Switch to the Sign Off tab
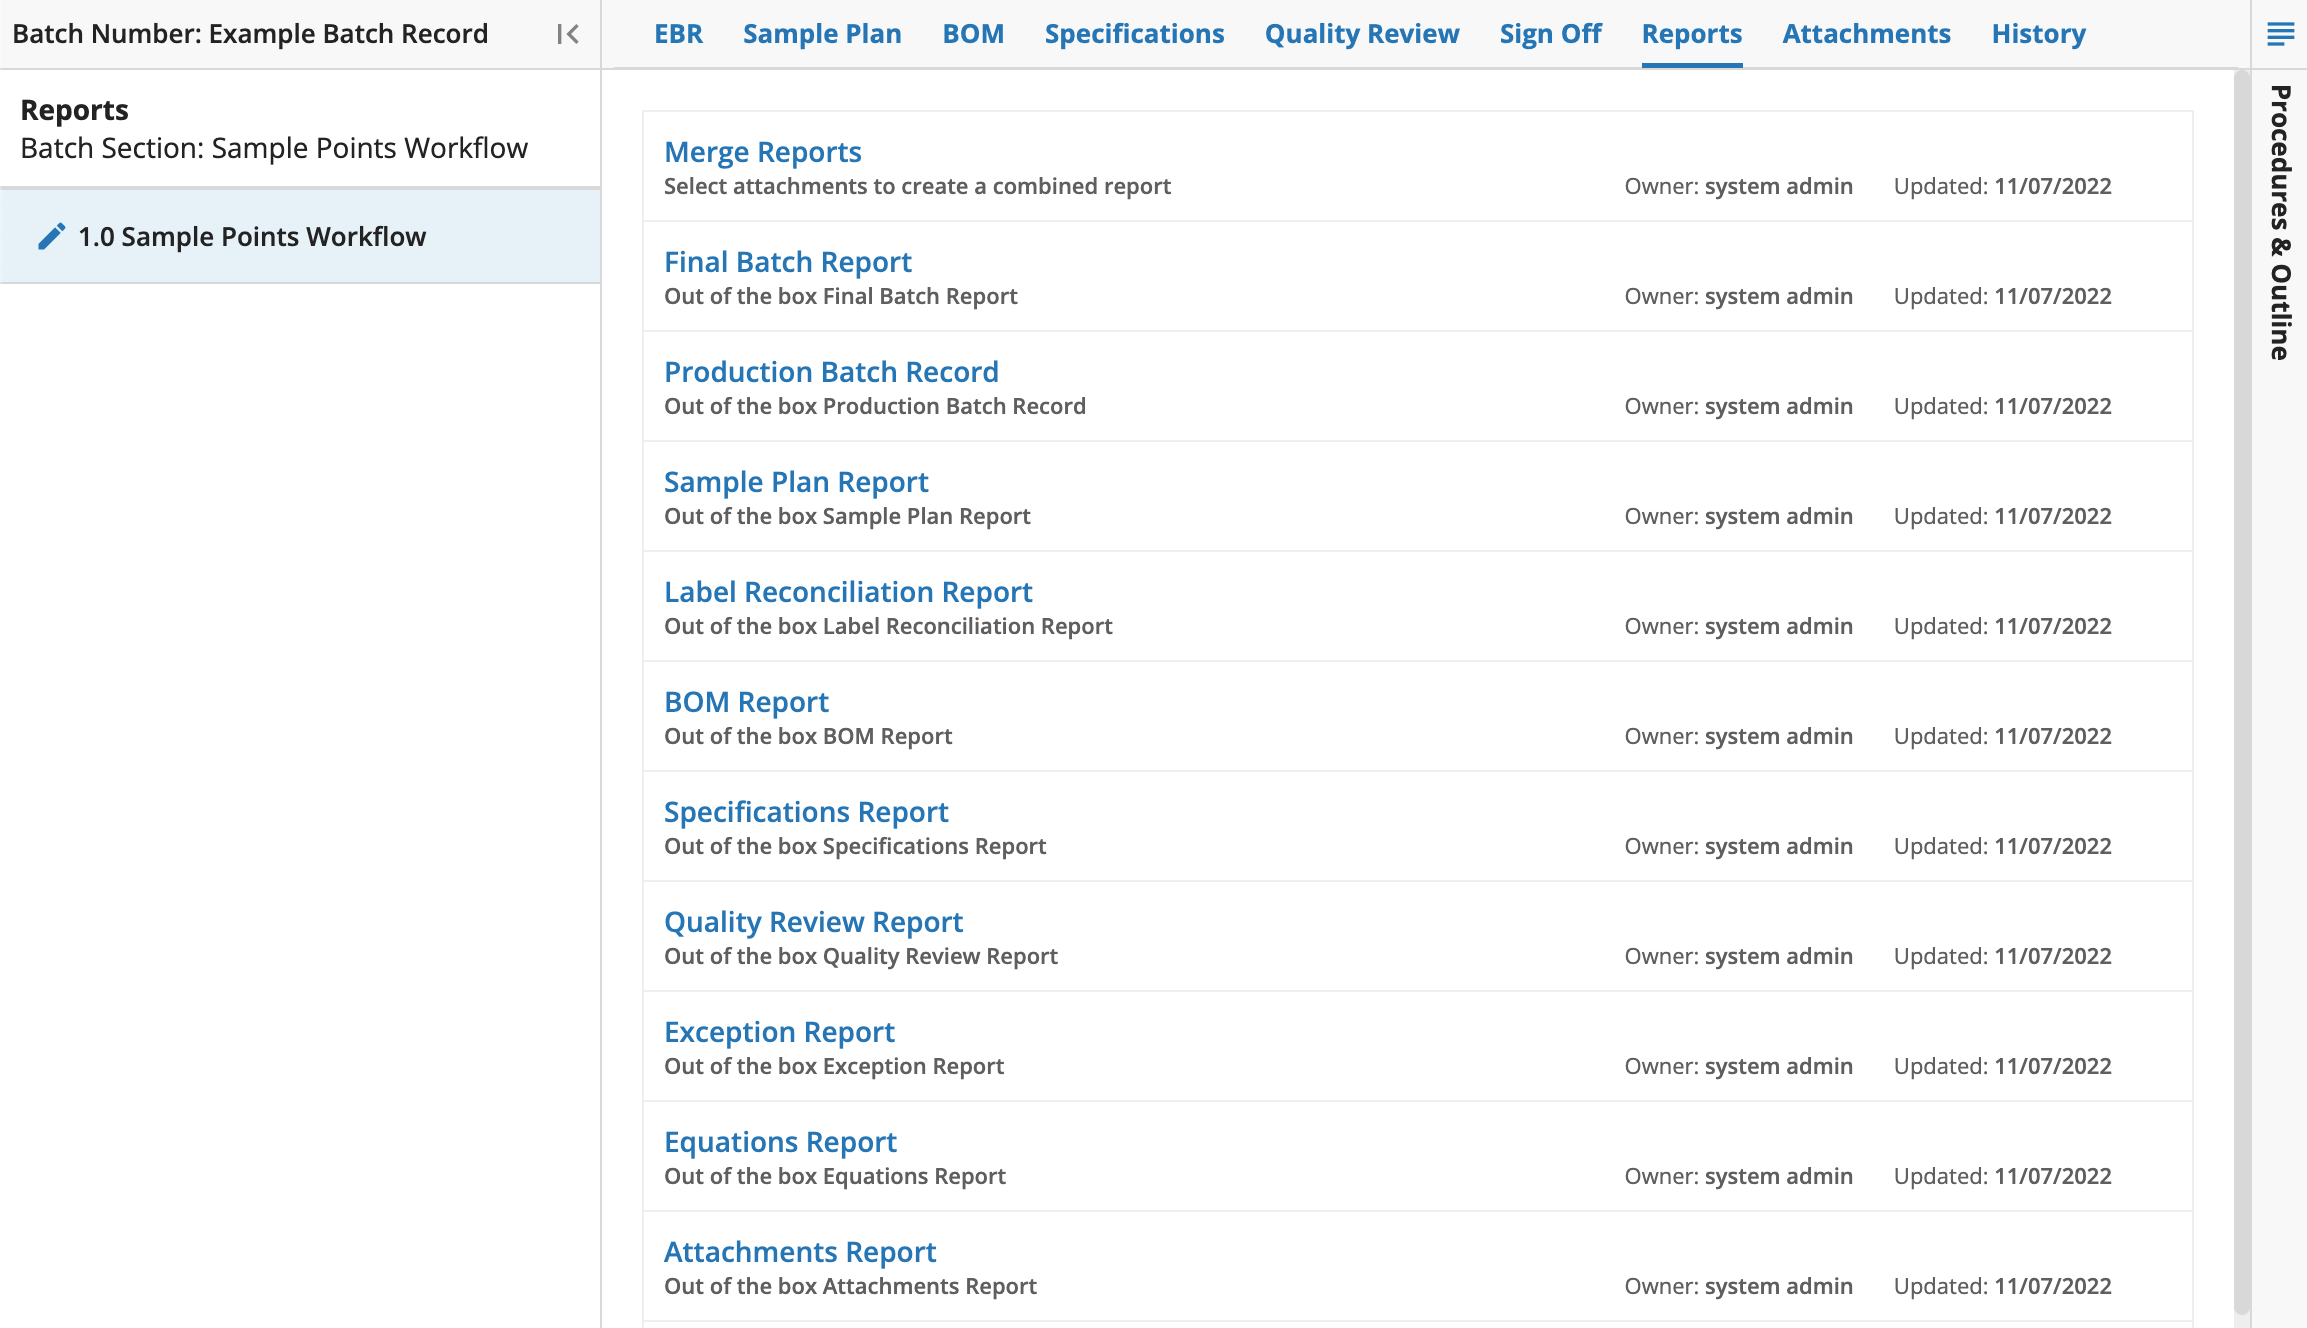This screenshot has width=2307, height=1328. [x=1550, y=34]
